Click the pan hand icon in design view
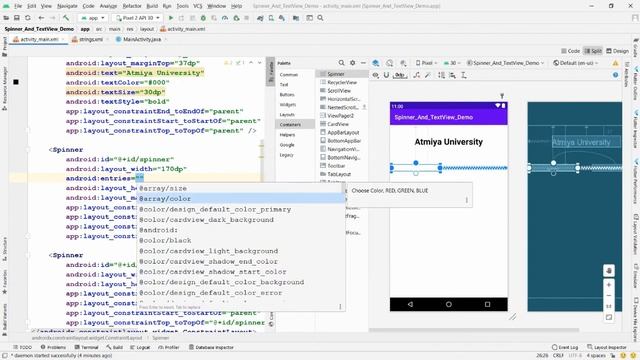Viewport: 640px width, 360px height. point(609,271)
